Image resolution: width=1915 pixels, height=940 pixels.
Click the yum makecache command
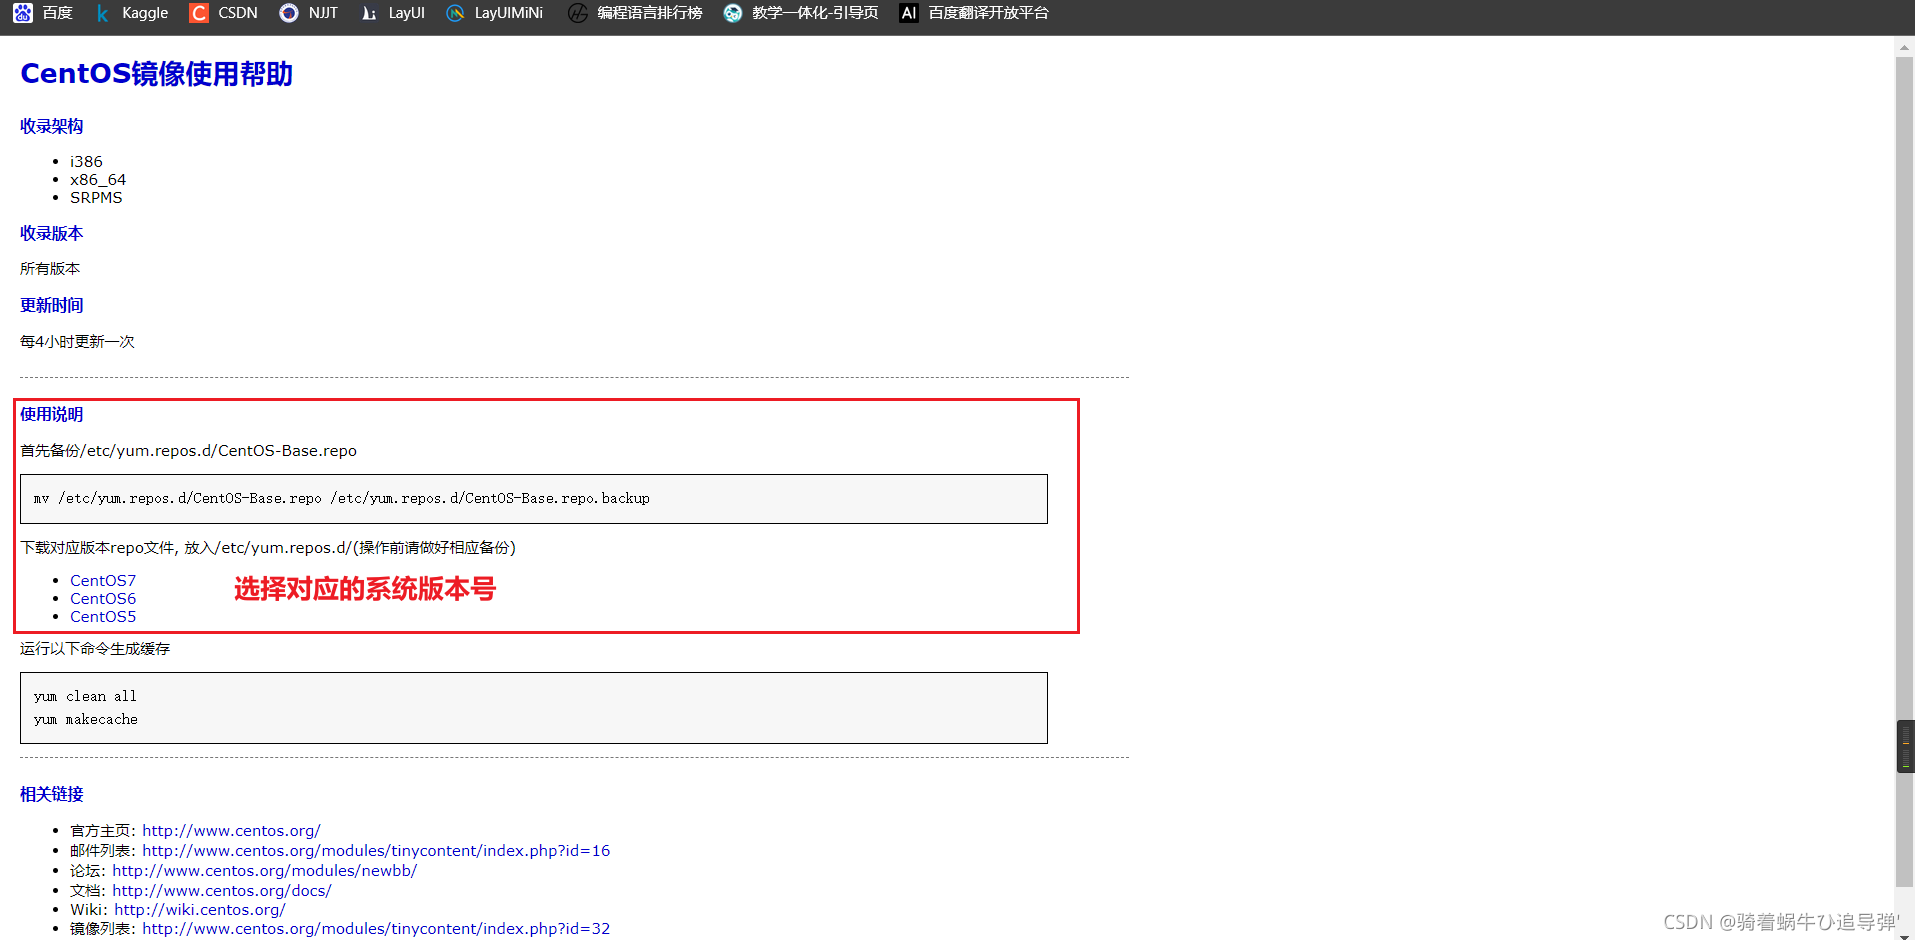click(86, 719)
